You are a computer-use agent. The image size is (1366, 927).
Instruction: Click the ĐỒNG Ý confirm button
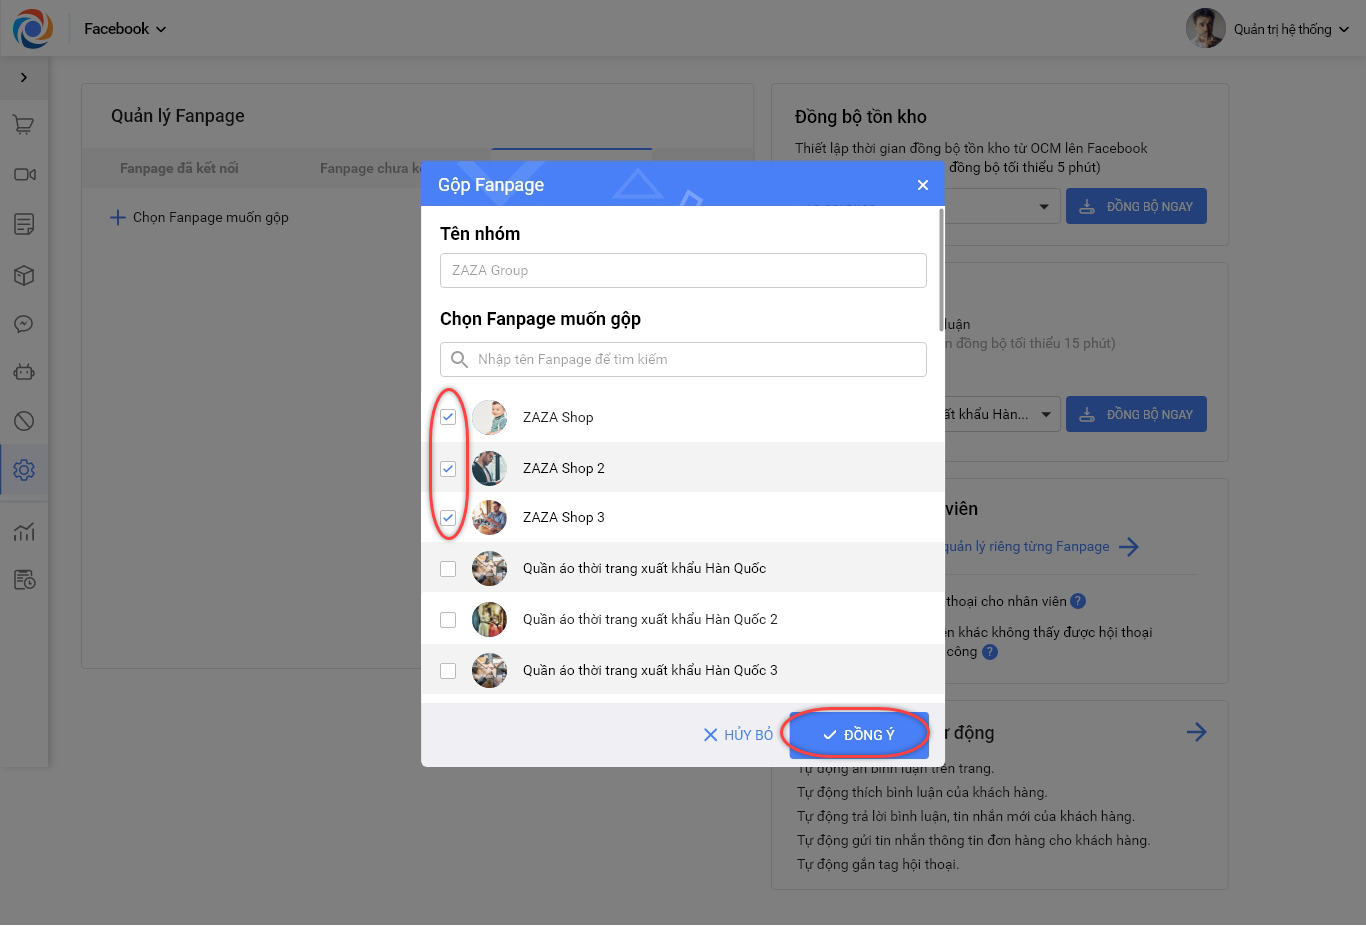point(859,735)
